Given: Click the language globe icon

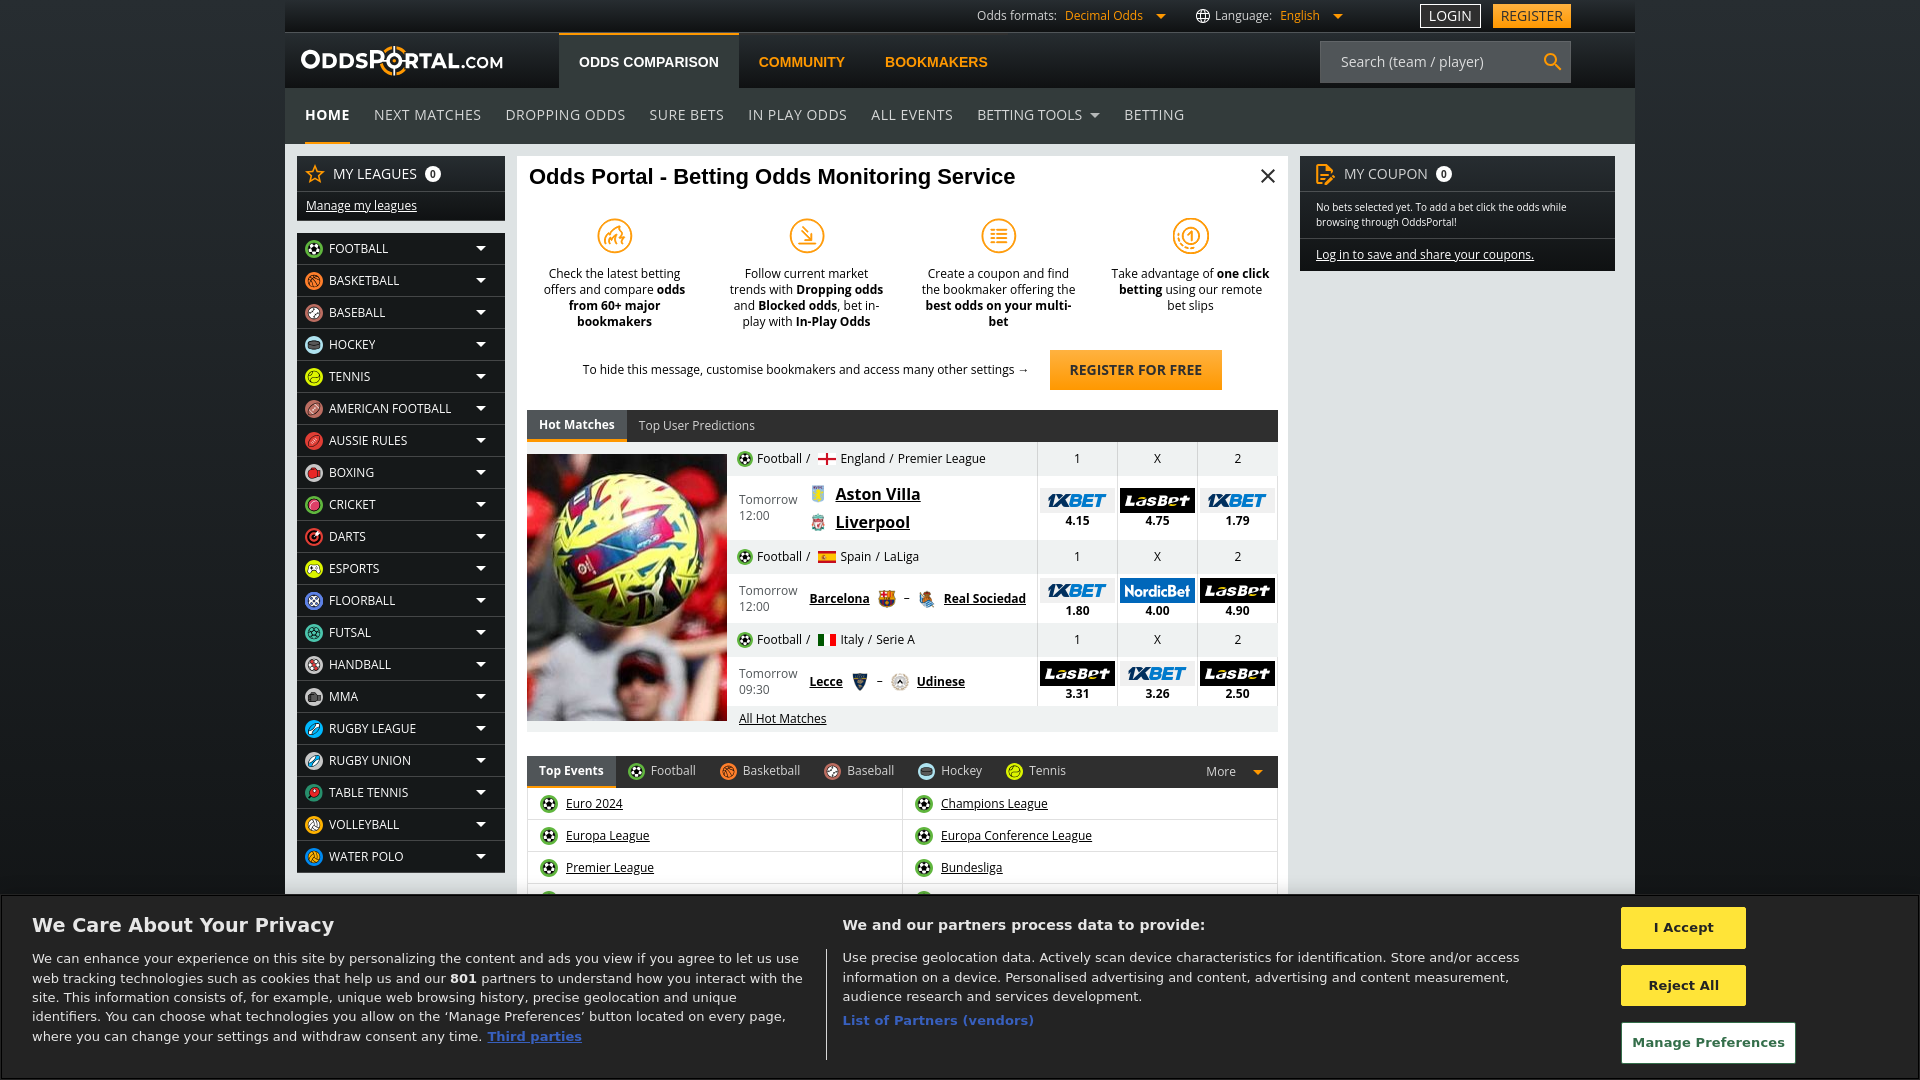Looking at the screenshot, I should (x=1203, y=16).
